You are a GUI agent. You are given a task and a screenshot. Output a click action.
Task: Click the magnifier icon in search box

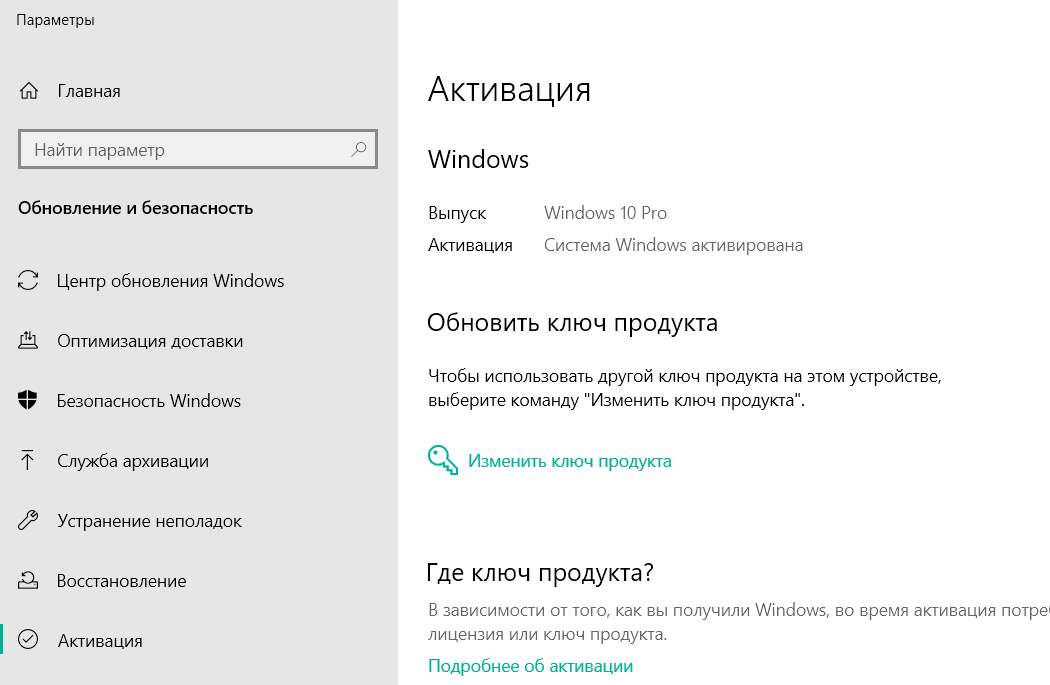[x=359, y=149]
